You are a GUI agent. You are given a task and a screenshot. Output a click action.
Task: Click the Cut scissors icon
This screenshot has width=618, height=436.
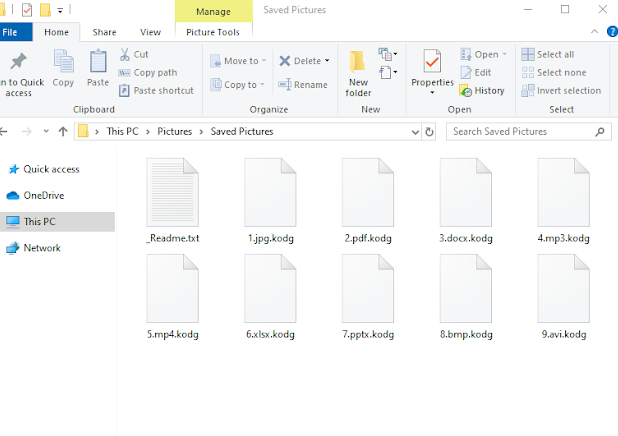[125, 55]
